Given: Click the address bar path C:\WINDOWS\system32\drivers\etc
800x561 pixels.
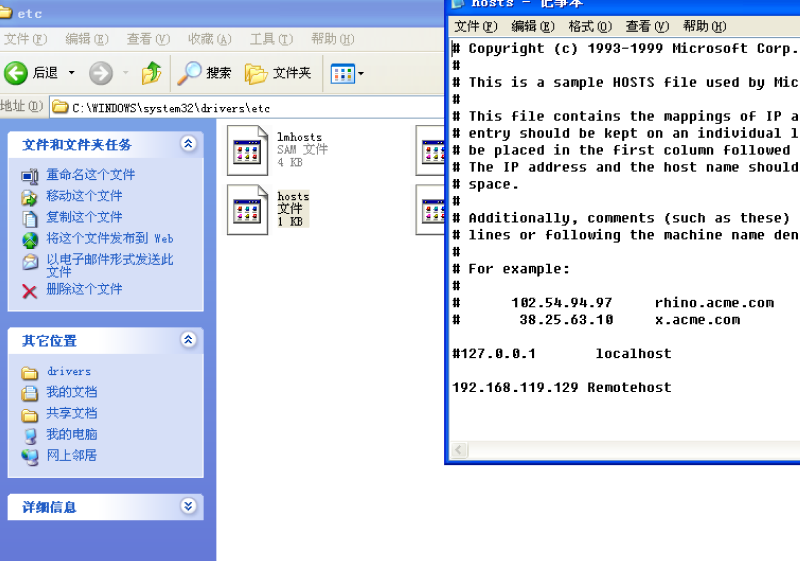Looking at the screenshot, I should click(171, 108).
